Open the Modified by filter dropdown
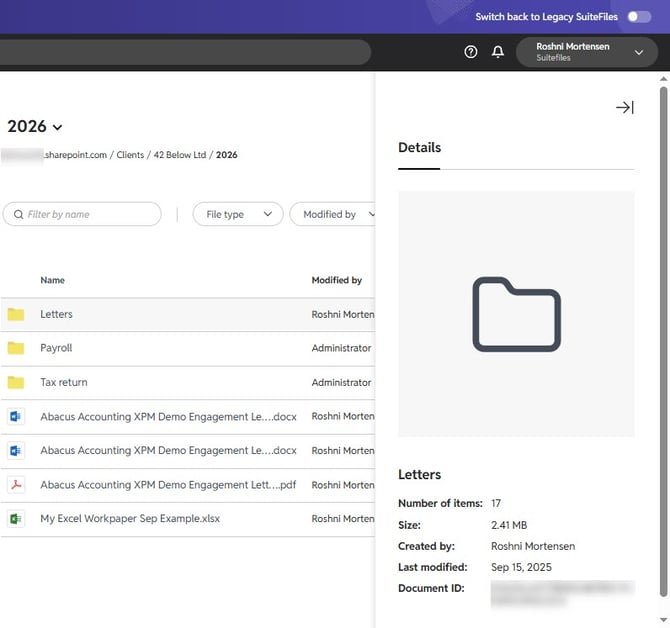 333,214
